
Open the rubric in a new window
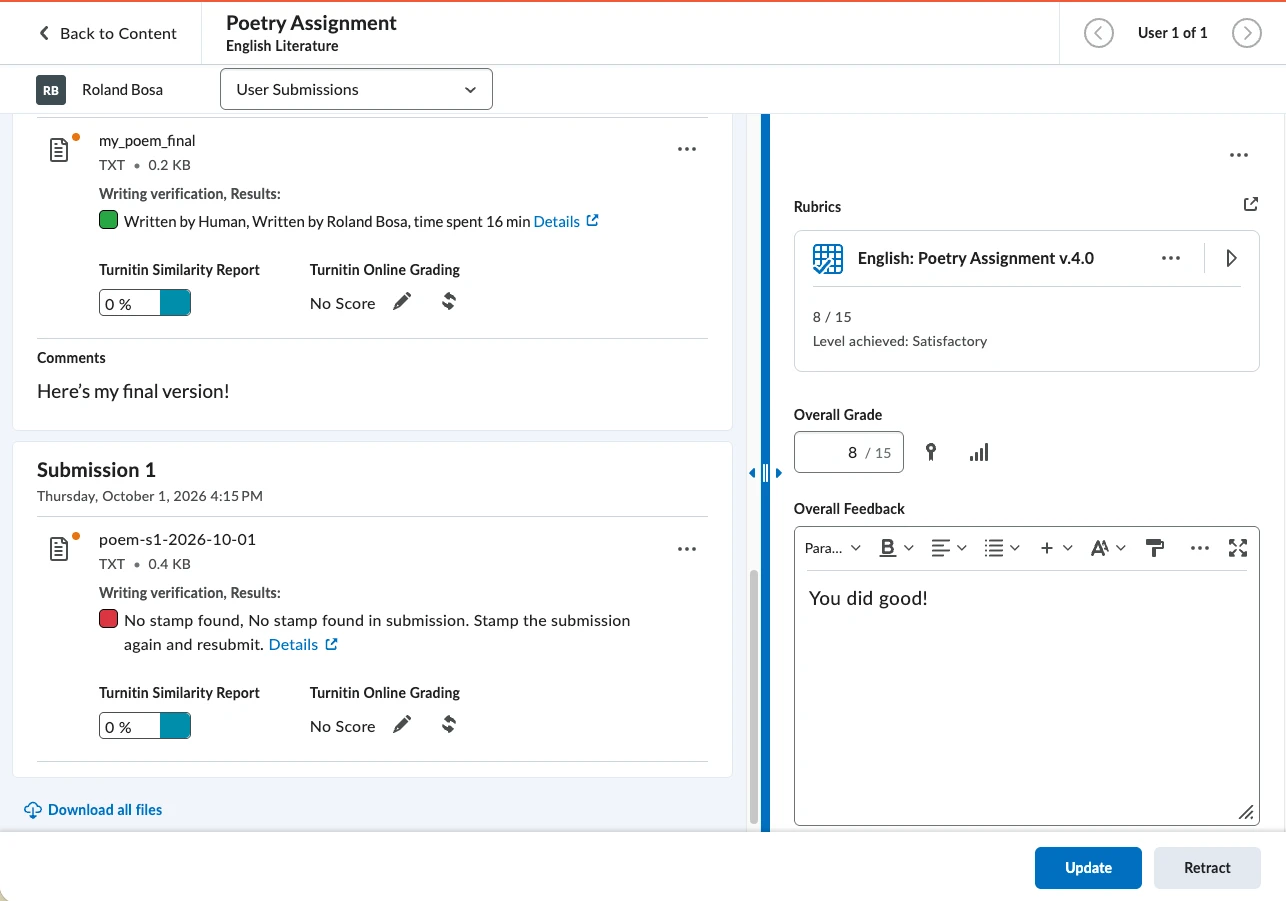[x=1250, y=205]
